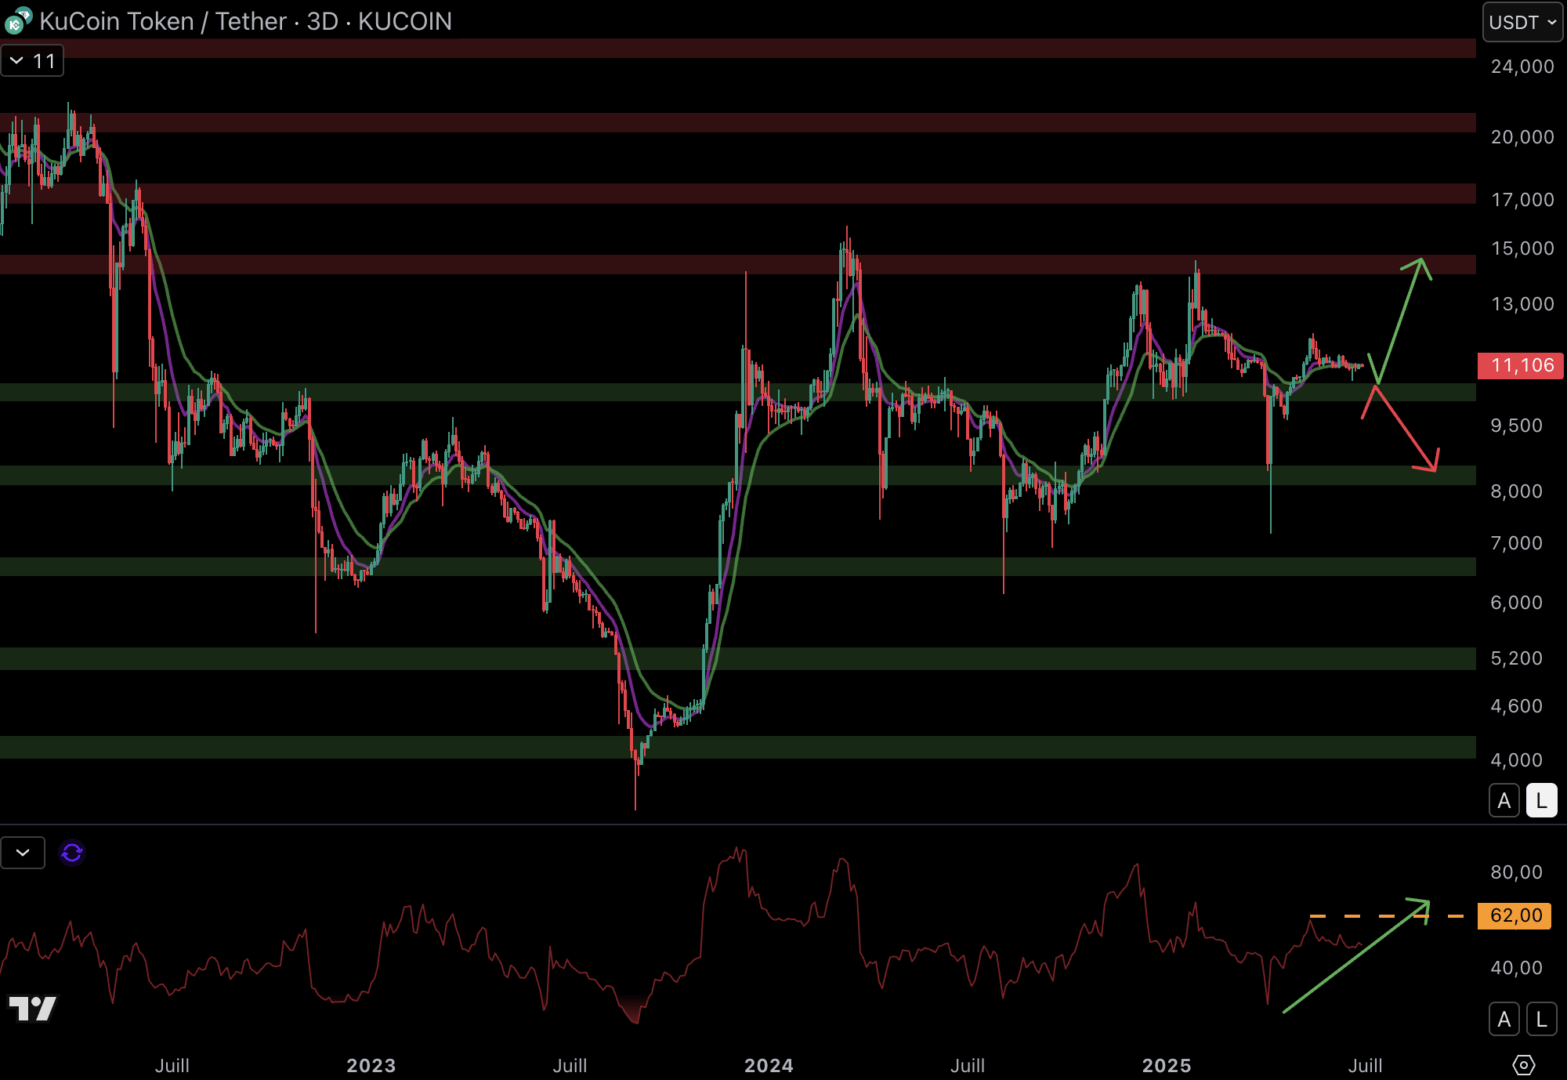Expand the indicators legend showing 11
1567x1080 pixels.
pyautogui.click(x=32, y=61)
